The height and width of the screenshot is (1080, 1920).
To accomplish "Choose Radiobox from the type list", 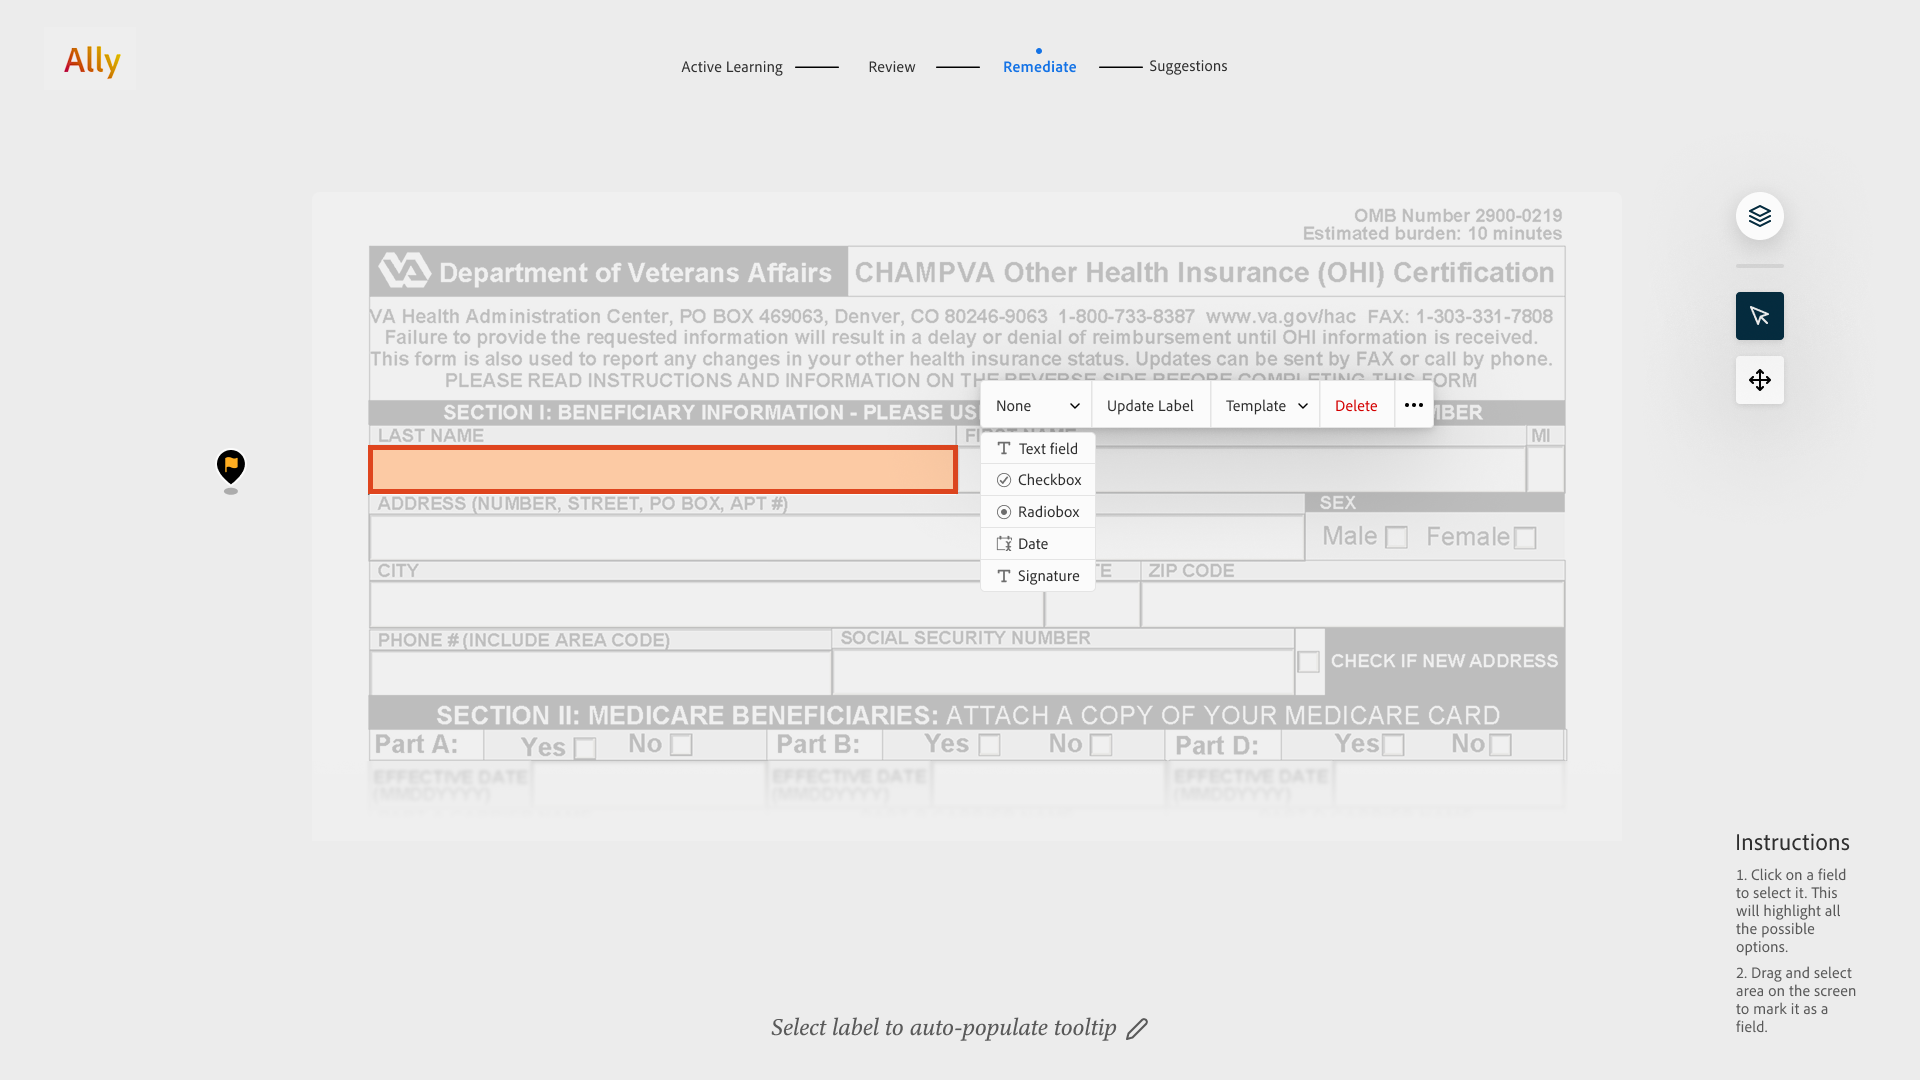I will 1038,512.
